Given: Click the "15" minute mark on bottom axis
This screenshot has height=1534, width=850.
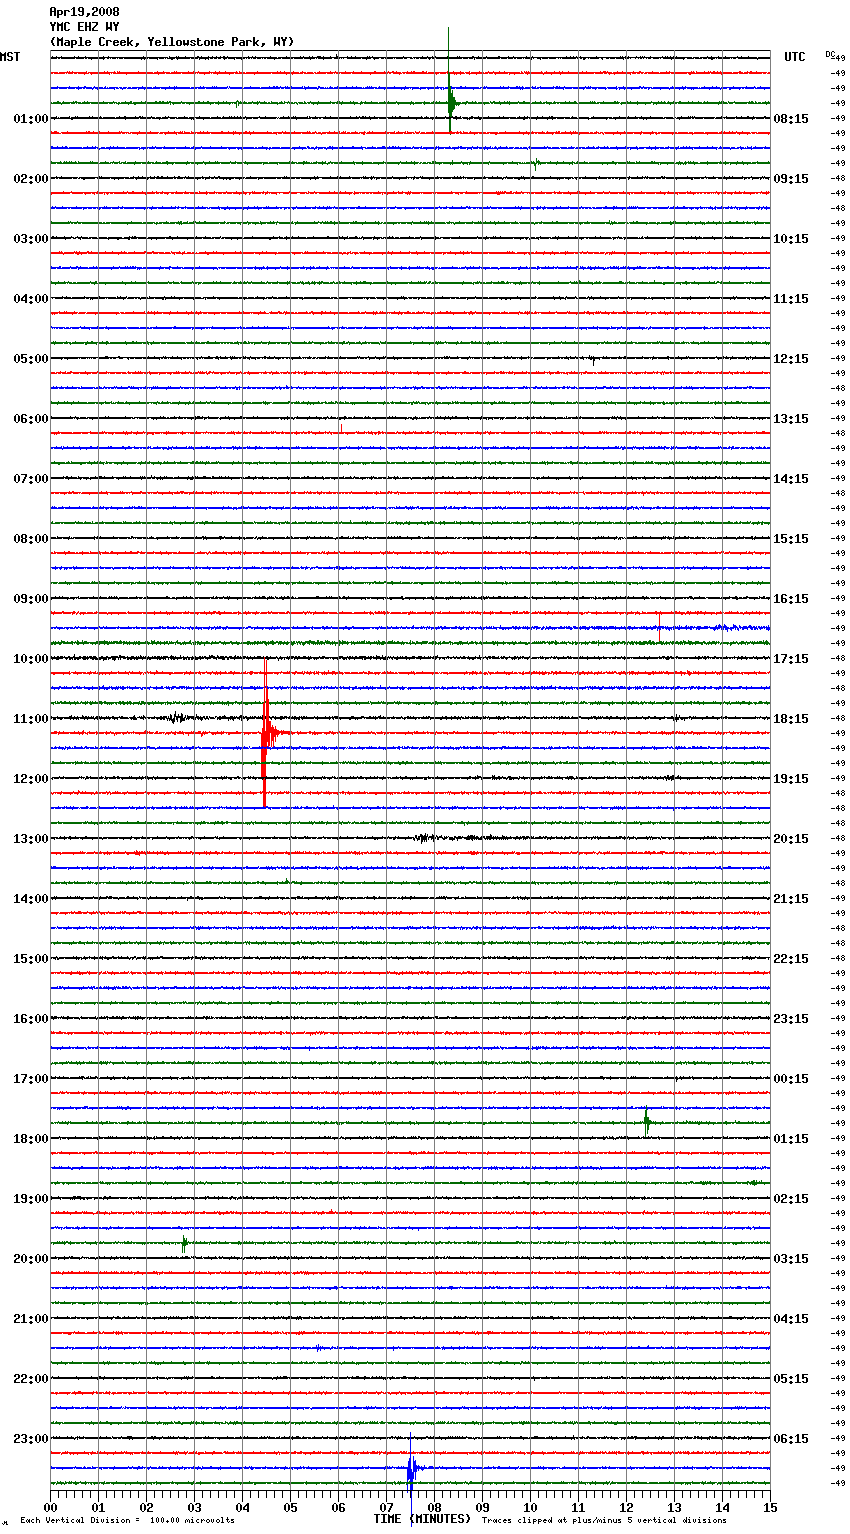Looking at the screenshot, I should (x=770, y=1507).
